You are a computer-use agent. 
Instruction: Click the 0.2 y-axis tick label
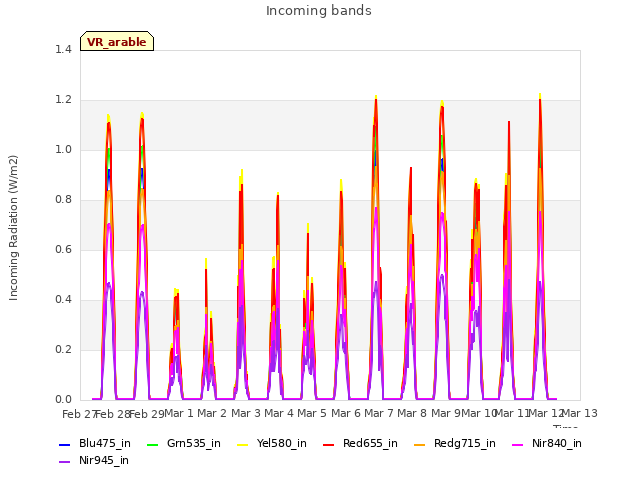(63, 349)
